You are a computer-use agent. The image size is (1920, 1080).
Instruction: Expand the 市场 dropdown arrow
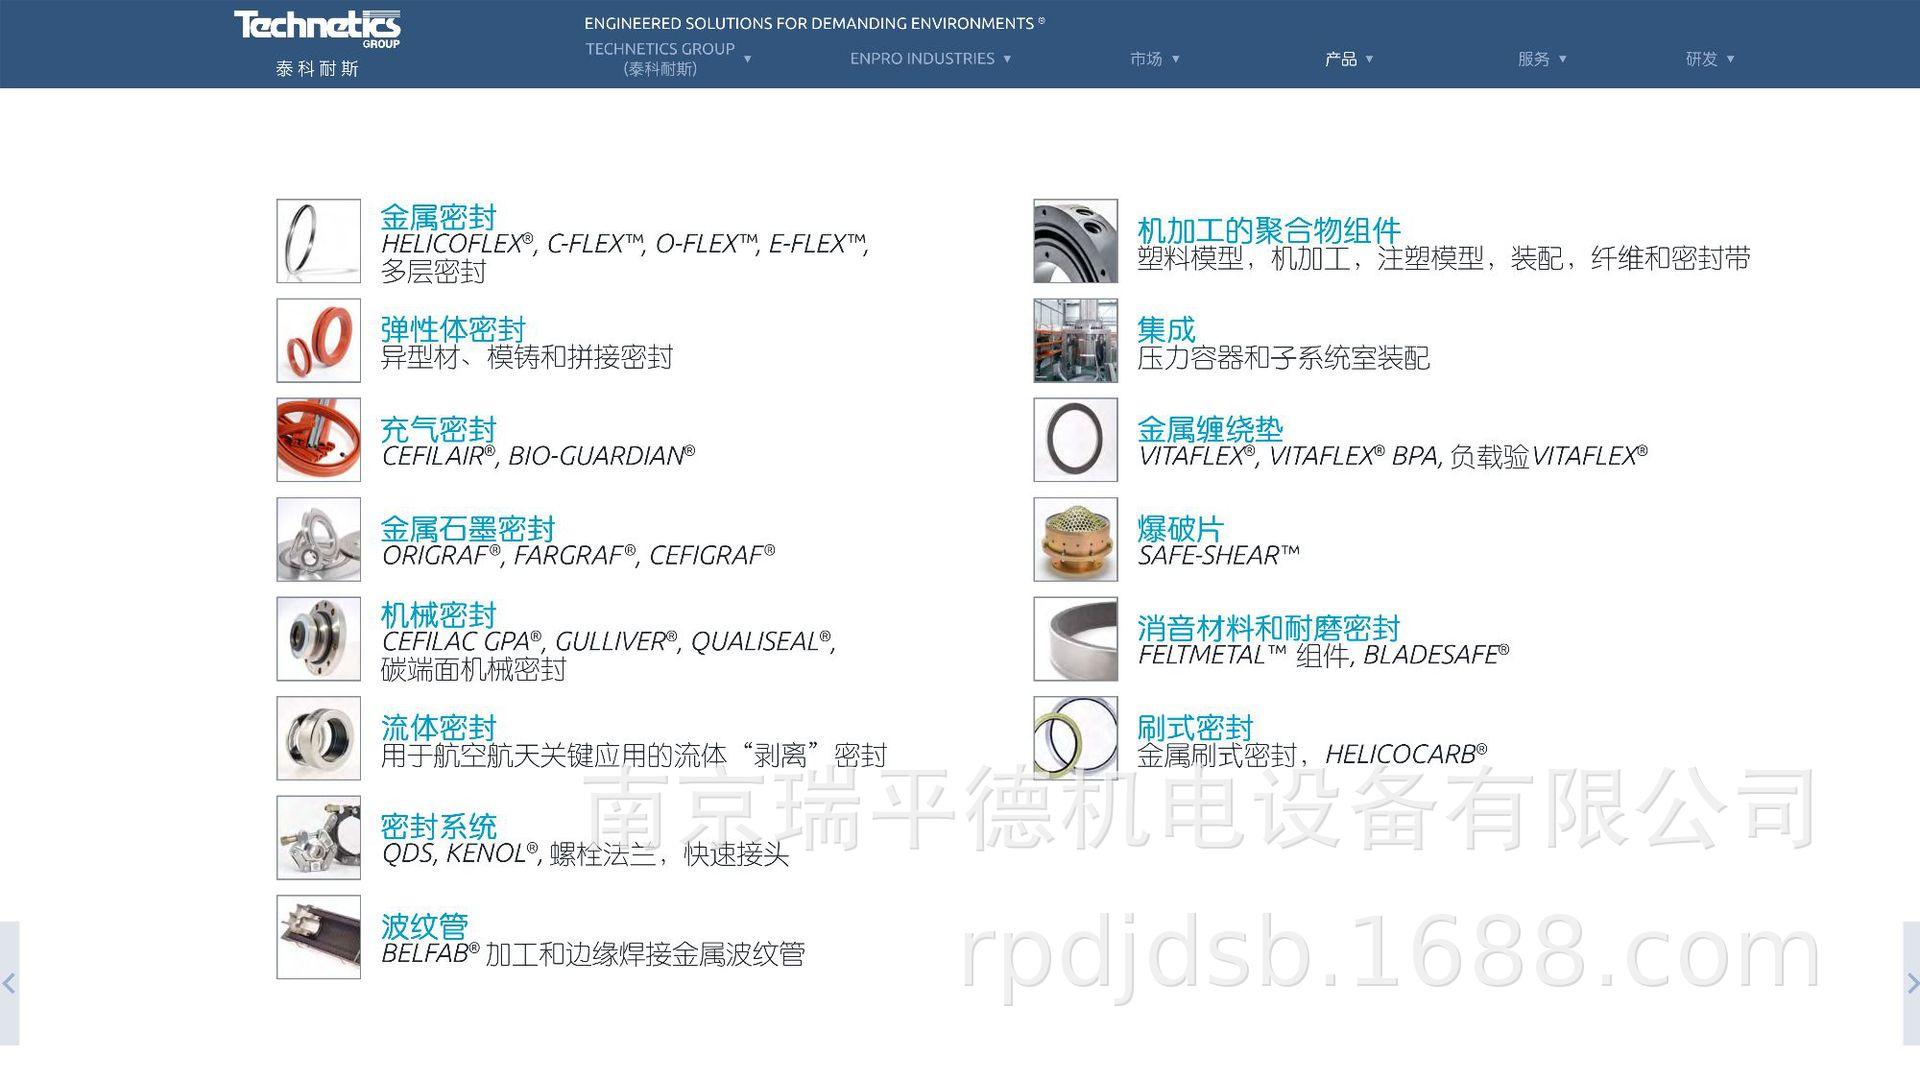click(x=1175, y=59)
